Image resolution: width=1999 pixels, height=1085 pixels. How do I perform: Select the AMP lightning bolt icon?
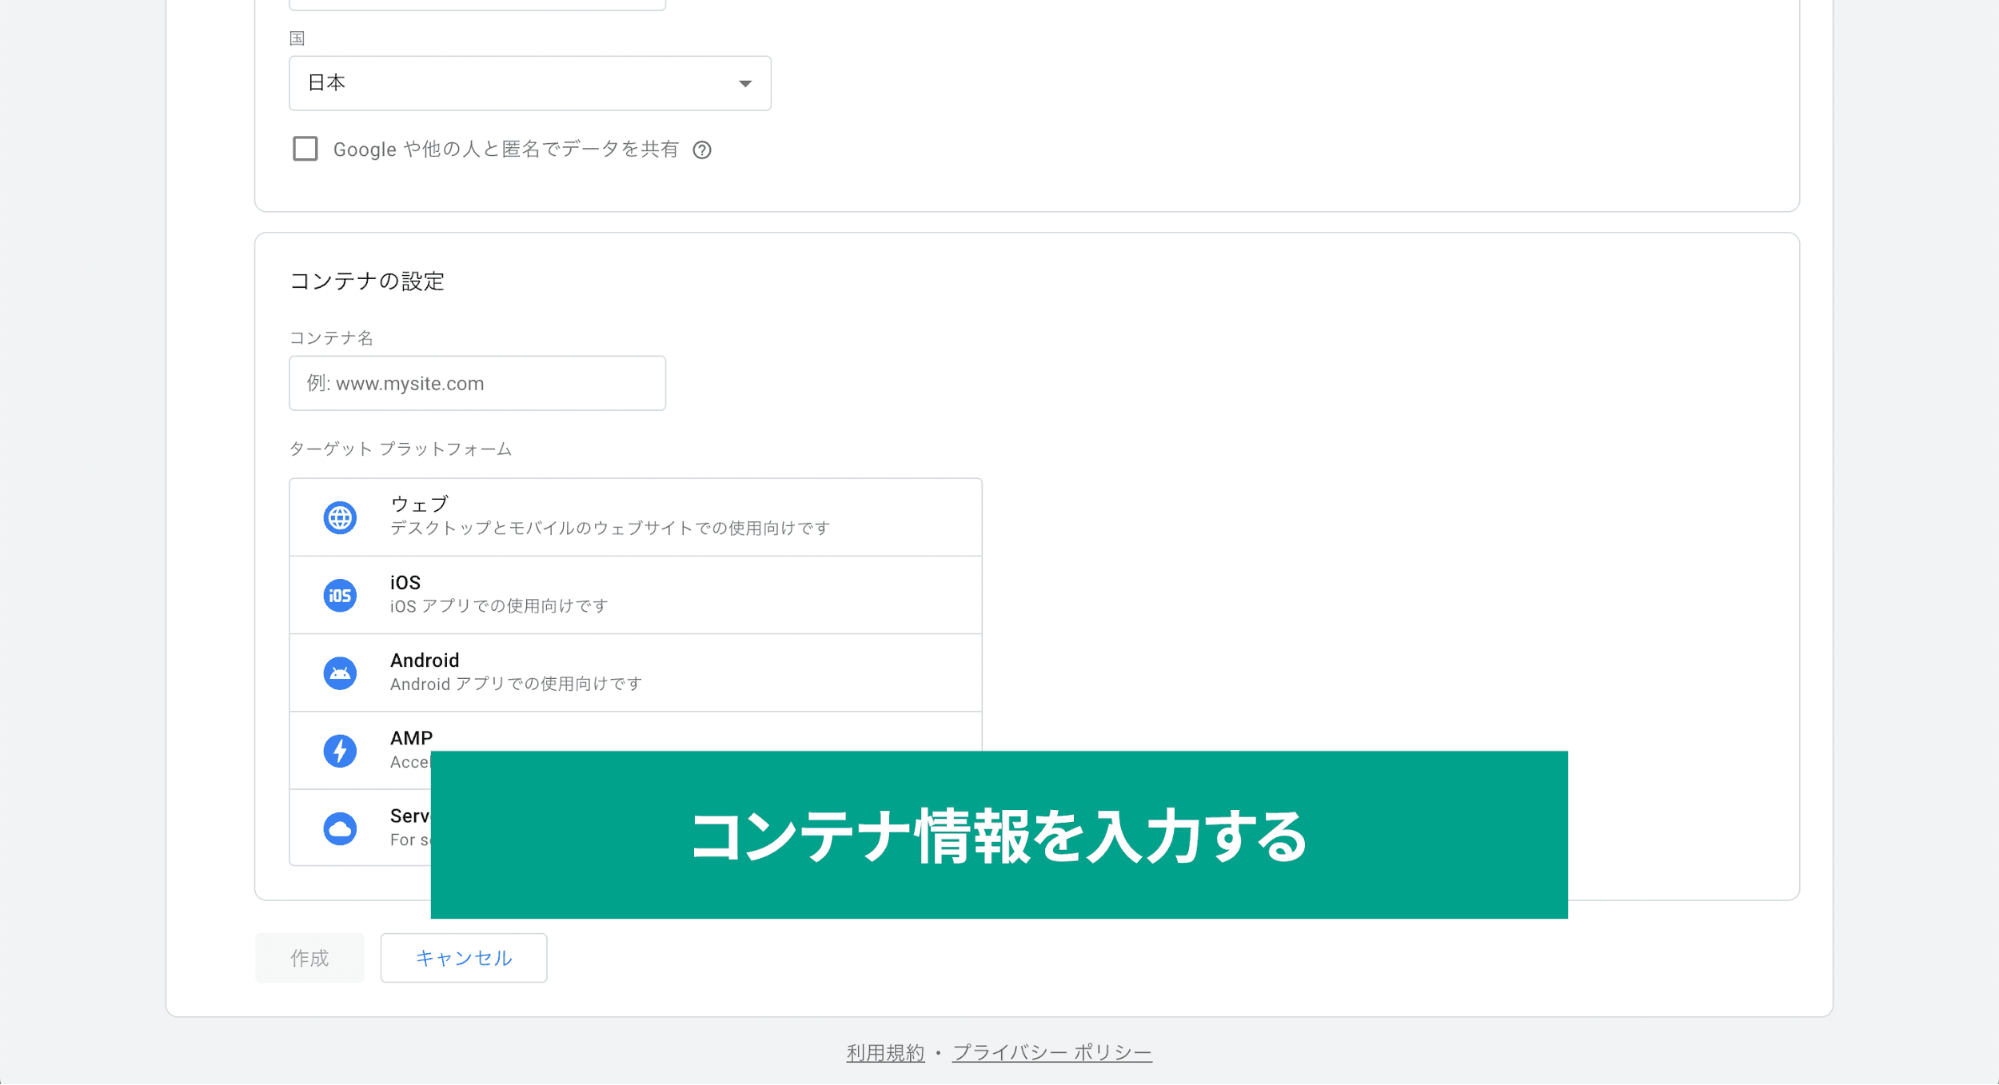(340, 751)
